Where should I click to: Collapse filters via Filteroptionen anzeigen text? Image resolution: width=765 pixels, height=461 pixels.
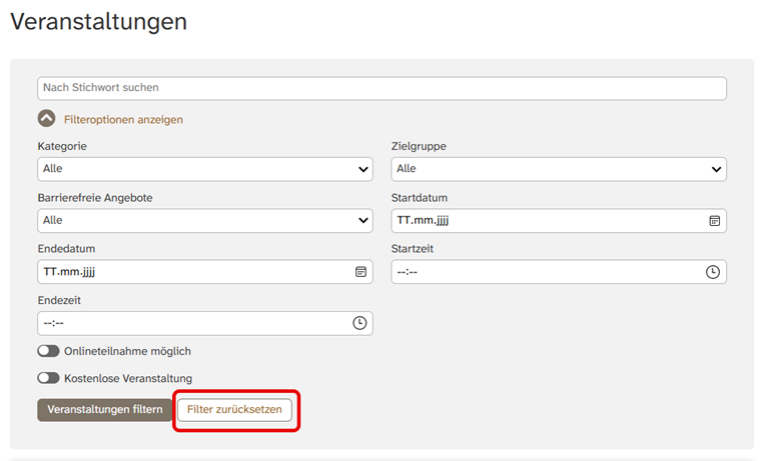[123, 119]
